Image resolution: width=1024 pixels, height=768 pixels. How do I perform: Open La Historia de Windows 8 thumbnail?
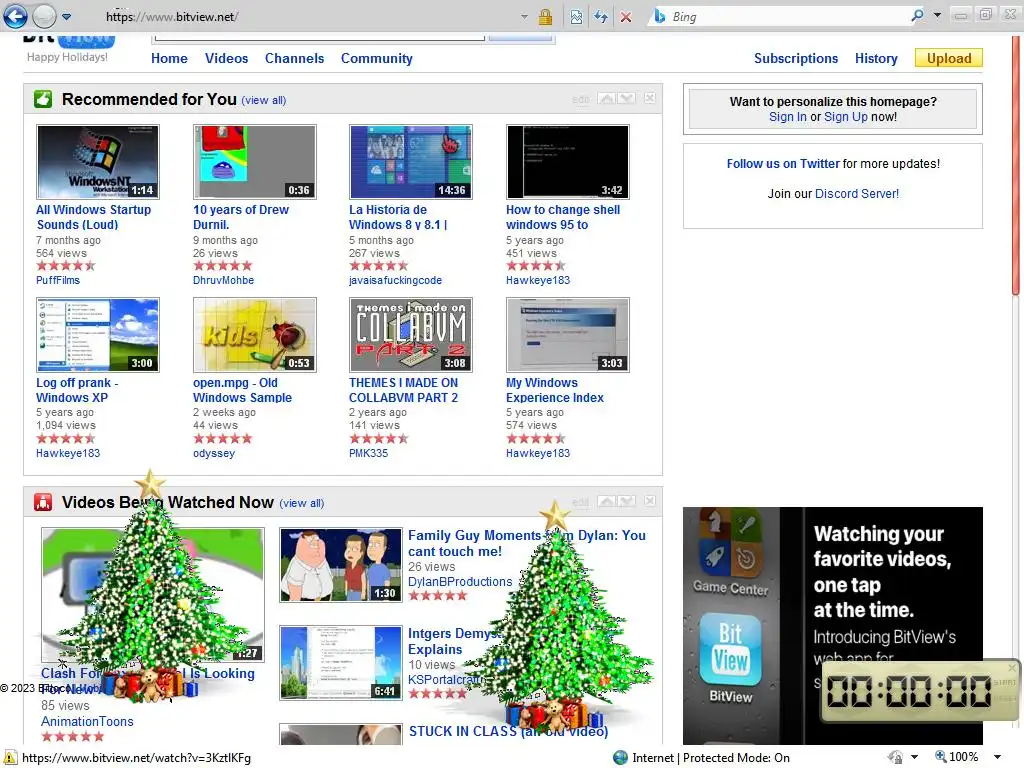[x=411, y=162]
